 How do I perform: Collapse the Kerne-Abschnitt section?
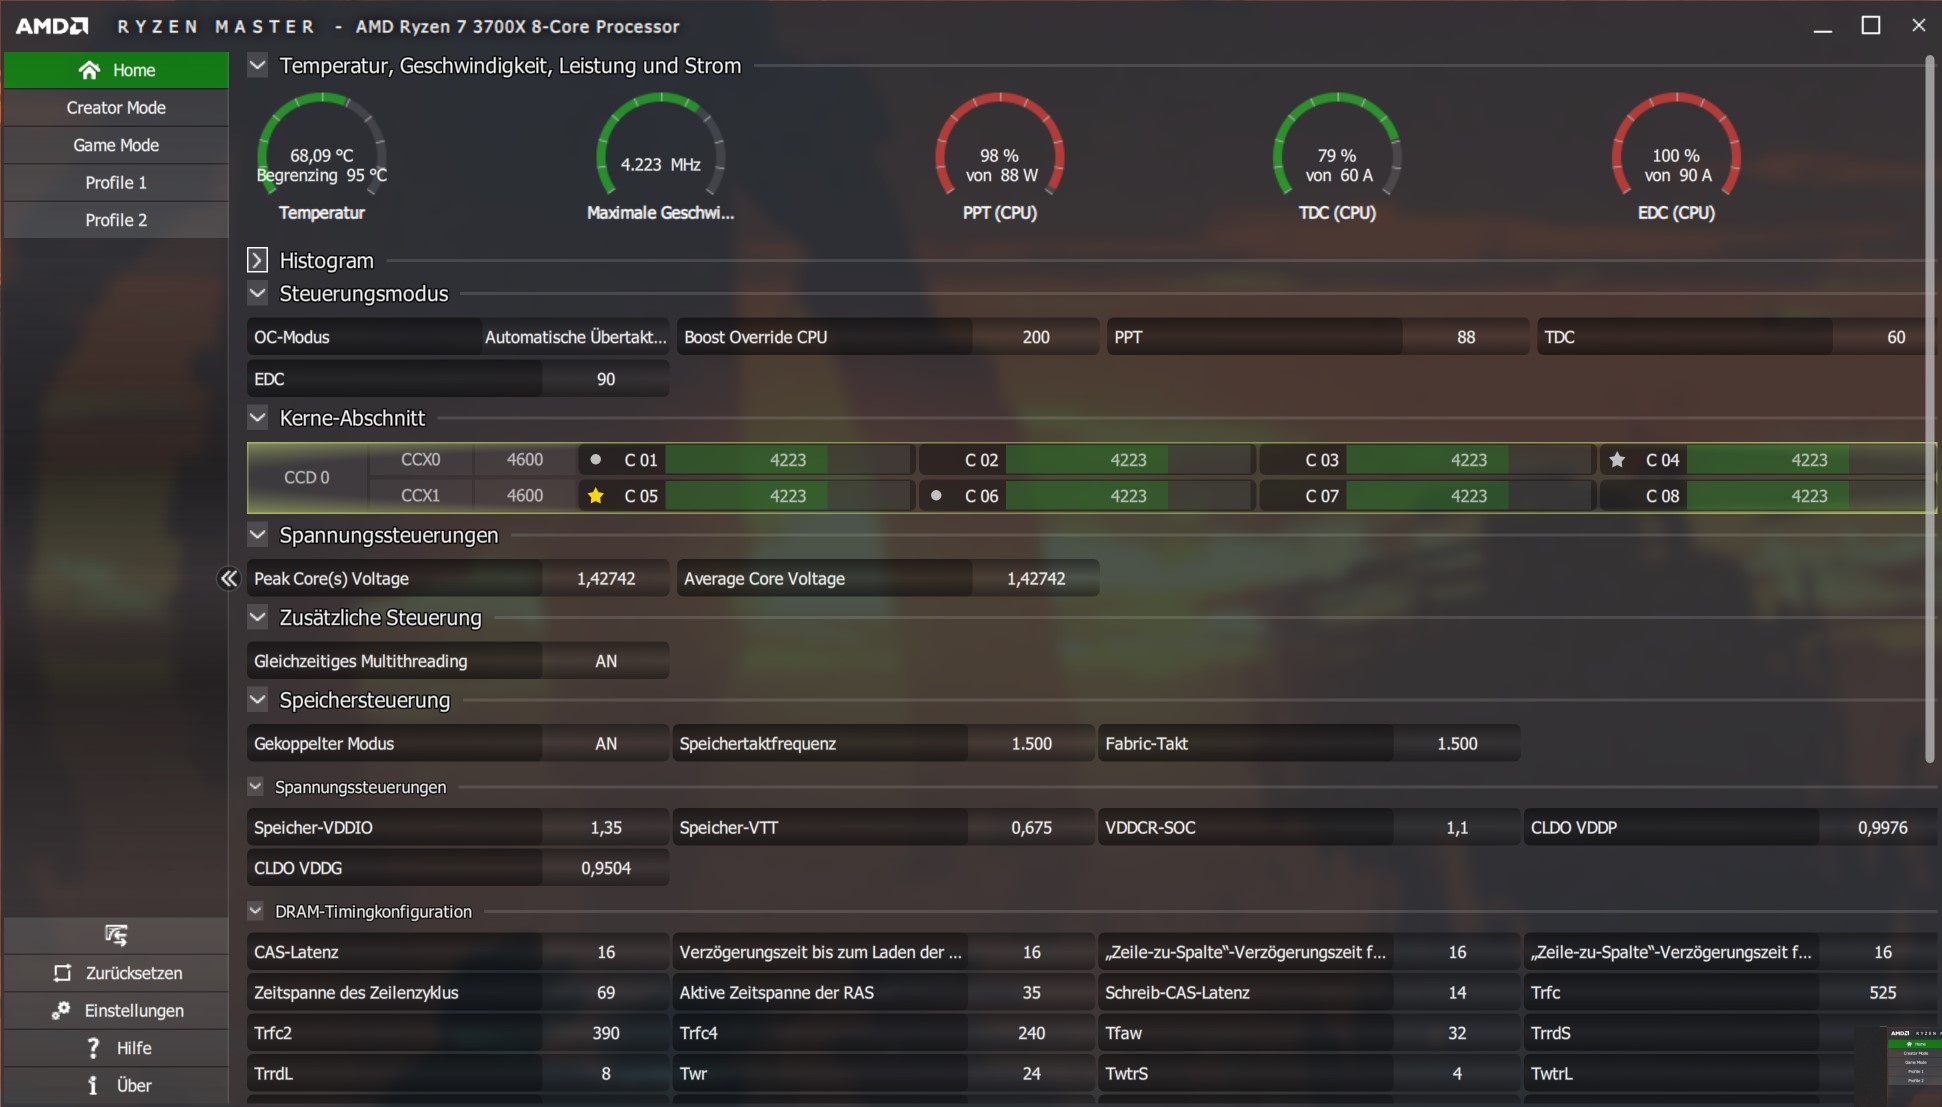(x=257, y=418)
